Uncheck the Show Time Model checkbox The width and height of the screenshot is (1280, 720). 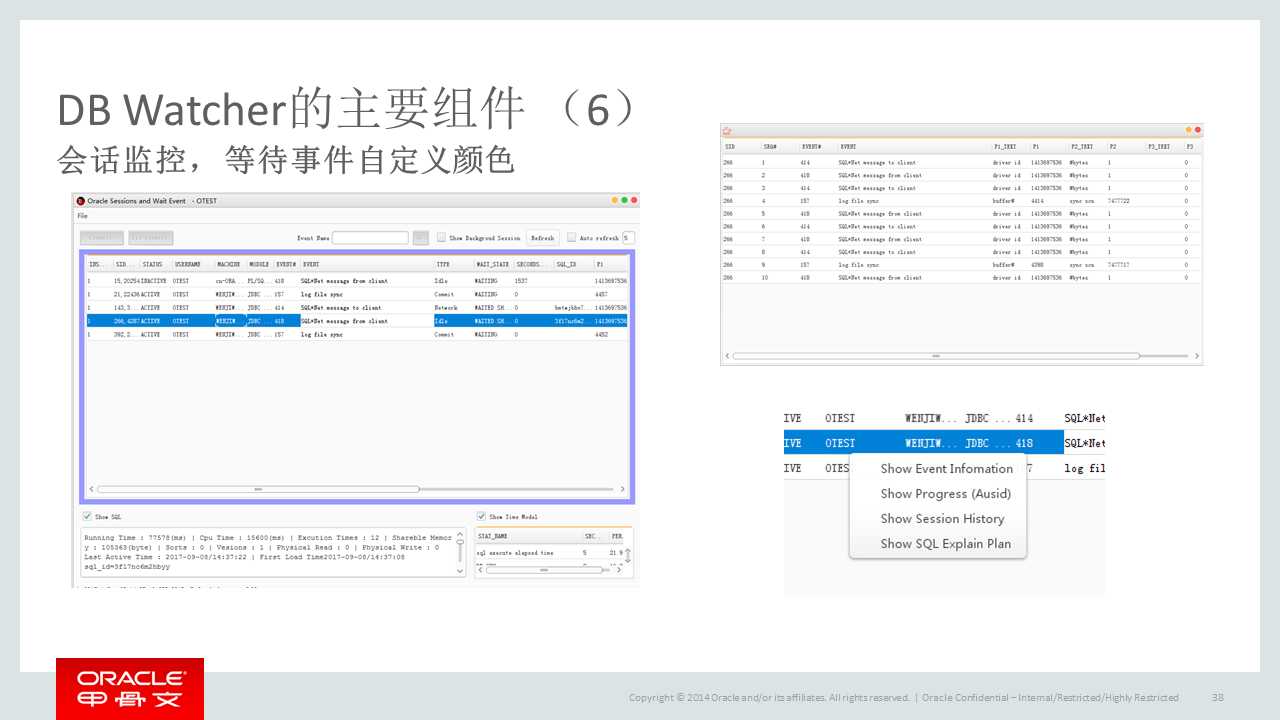tap(482, 517)
